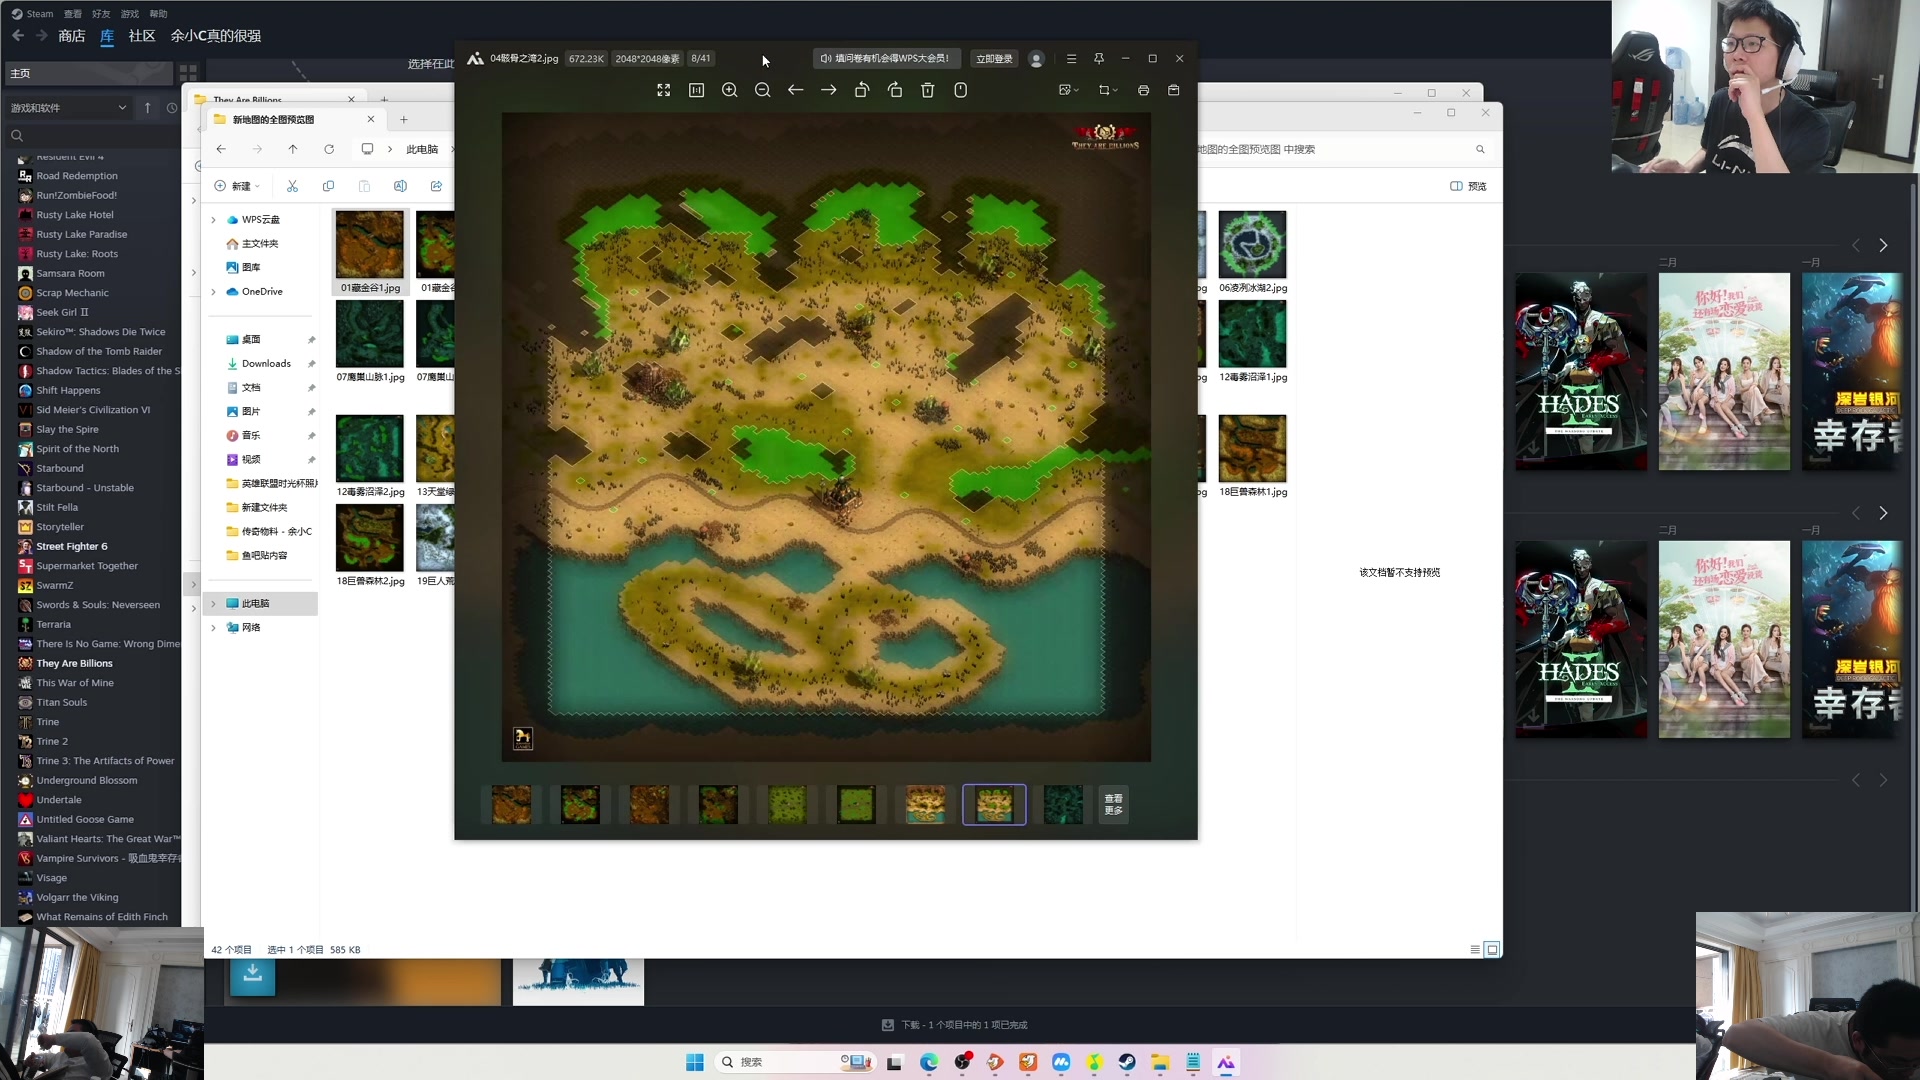Copy selected file in Explorer toolbar
The width and height of the screenshot is (1920, 1080).
click(x=328, y=186)
